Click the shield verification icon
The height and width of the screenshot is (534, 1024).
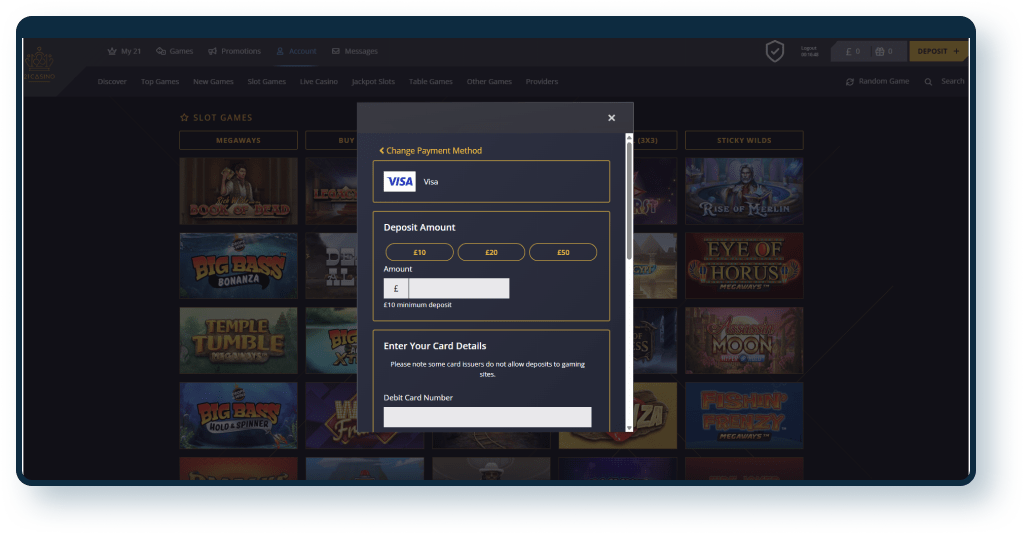[x=775, y=51]
